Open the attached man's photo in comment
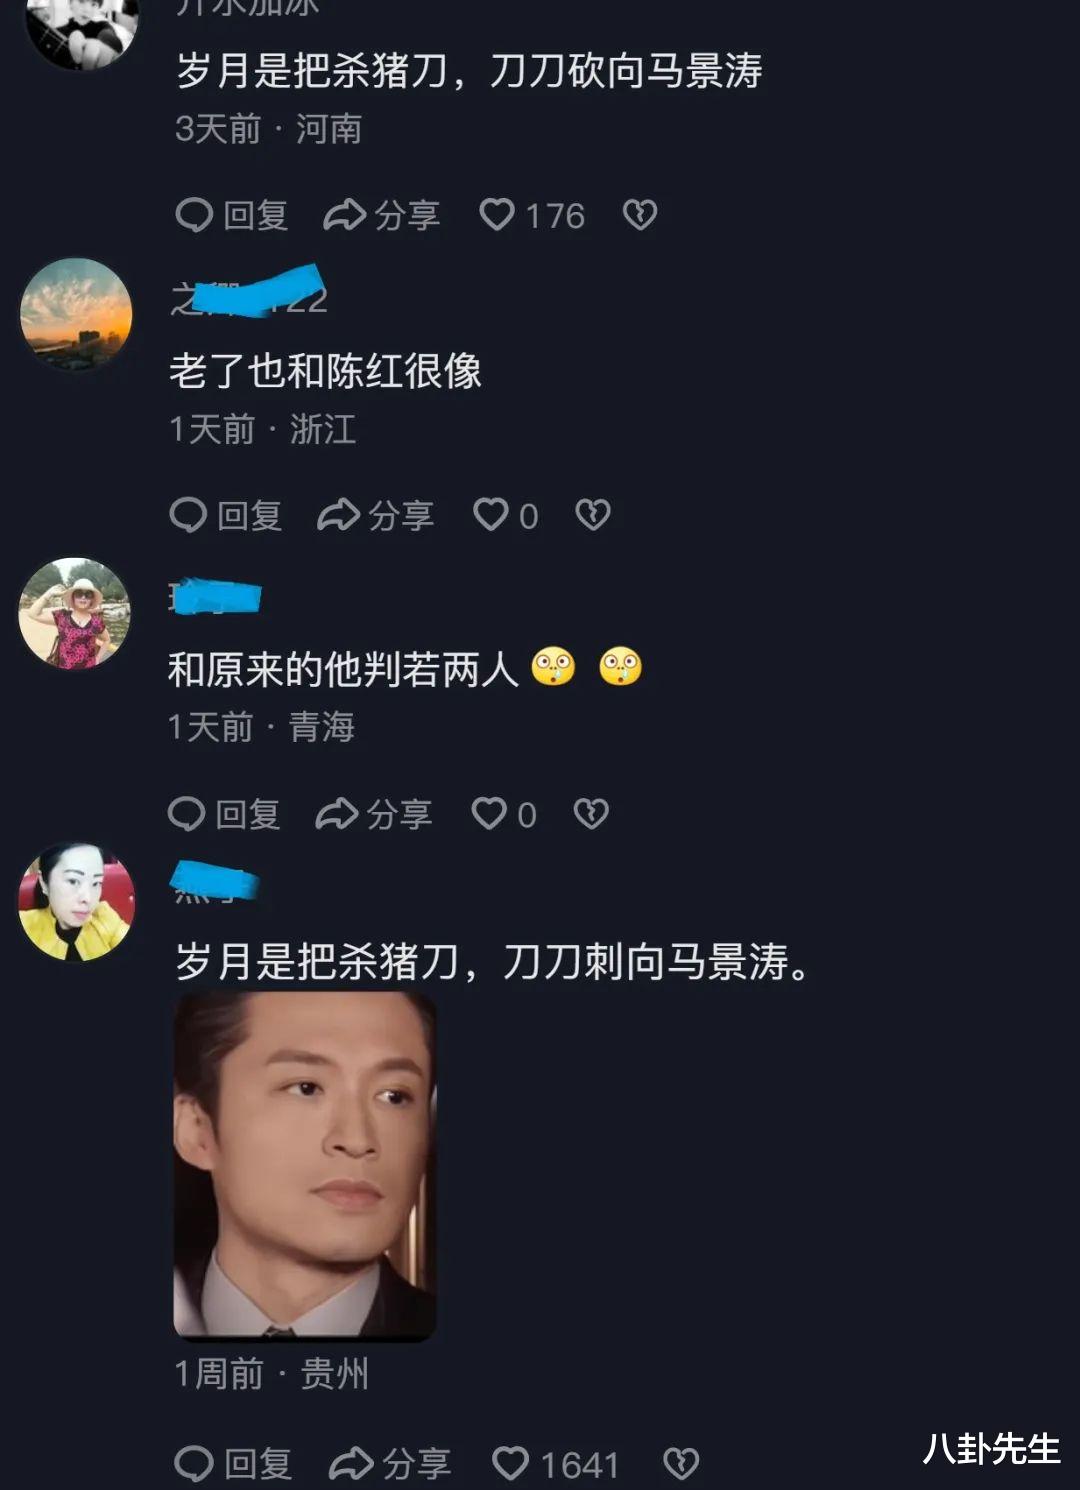Screen dimensions: 1080x1490 pos(305,1165)
